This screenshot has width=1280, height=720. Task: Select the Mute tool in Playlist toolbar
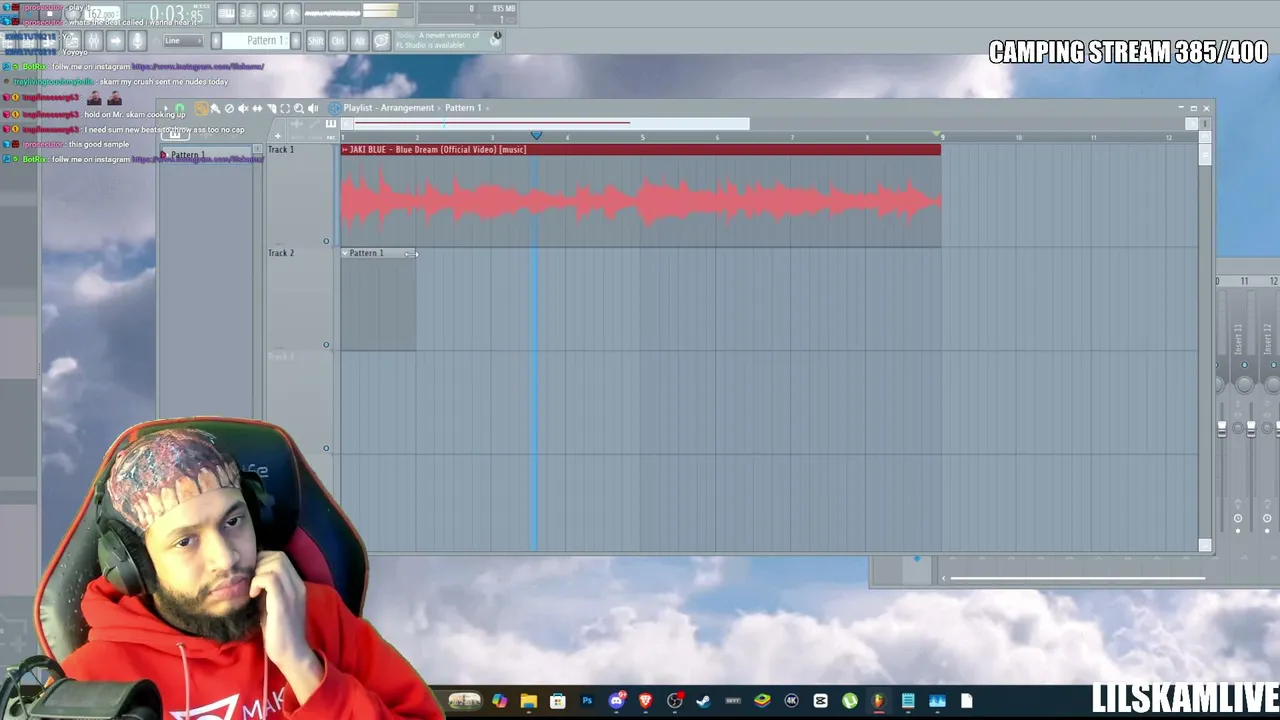pyautogui.click(x=243, y=108)
